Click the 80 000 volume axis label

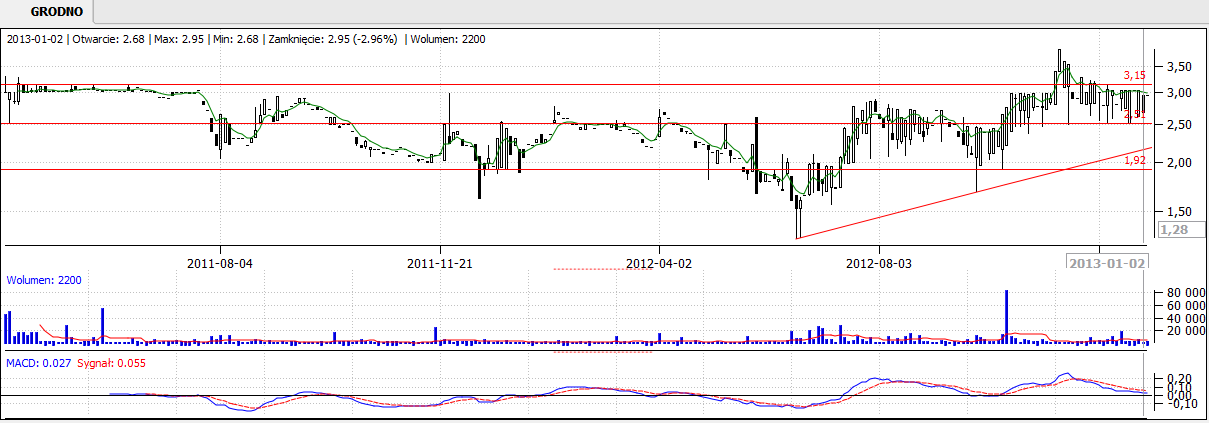[x=1180, y=293]
